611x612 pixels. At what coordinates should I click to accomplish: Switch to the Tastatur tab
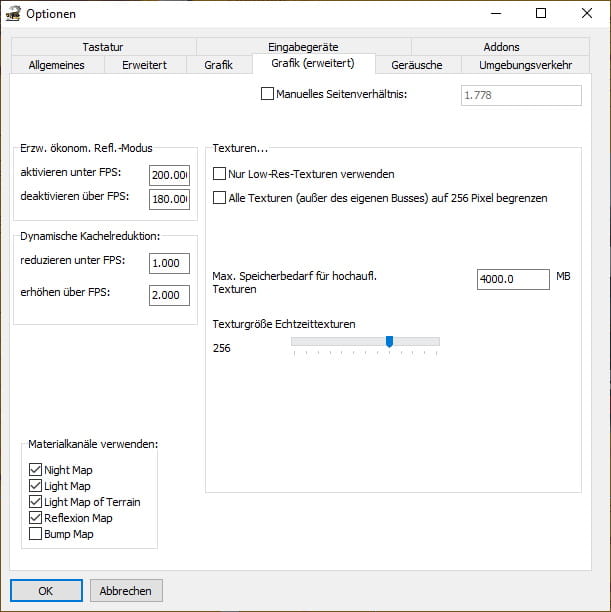pos(104,47)
